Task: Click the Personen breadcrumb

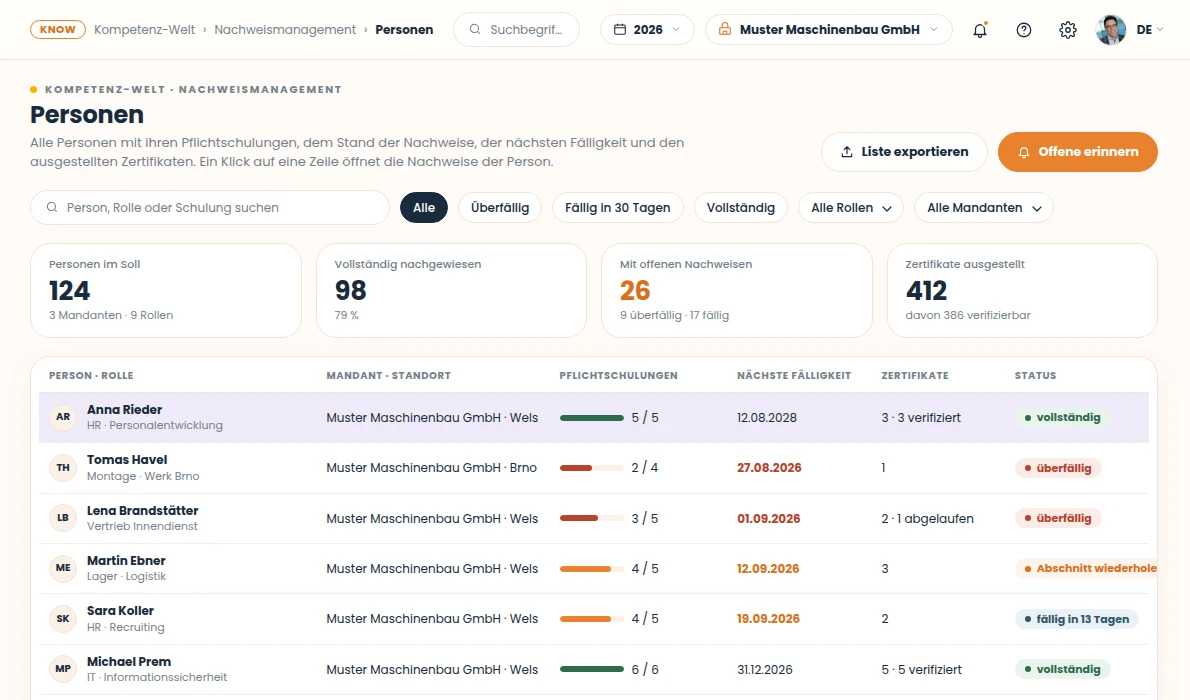Action: click(405, 30)
